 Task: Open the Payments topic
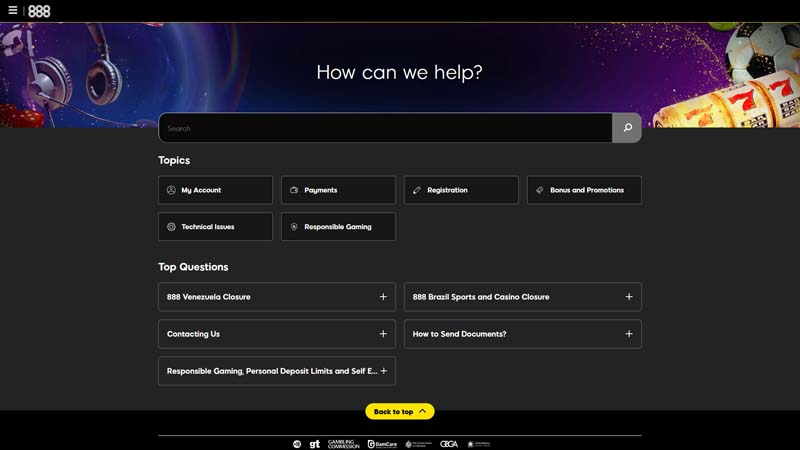338,190
